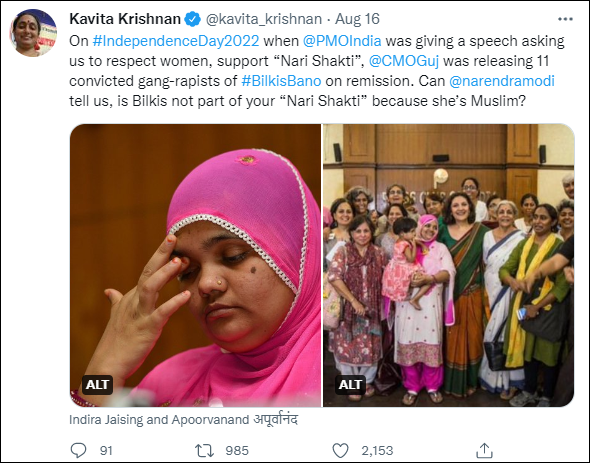Retweet using the retweet arrows icon

click(x=204, y=450)
